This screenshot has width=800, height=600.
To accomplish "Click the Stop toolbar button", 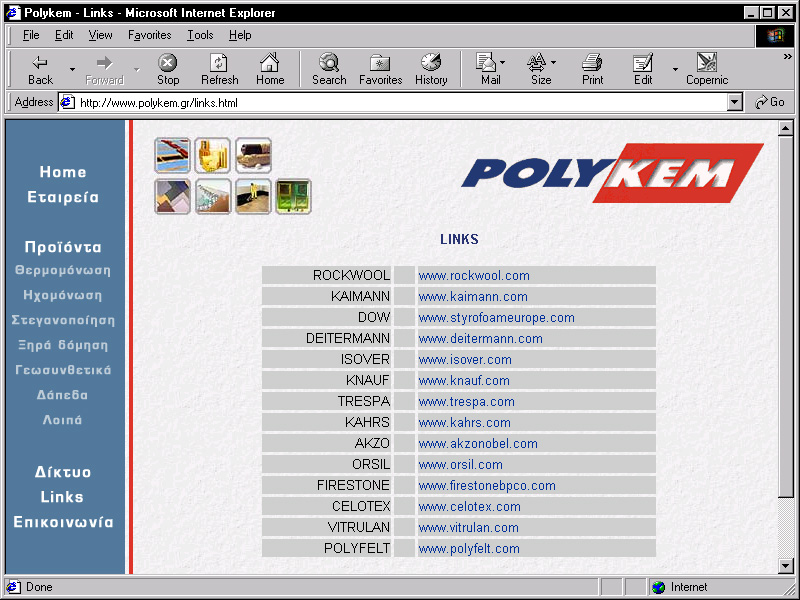I will (167, 69).
